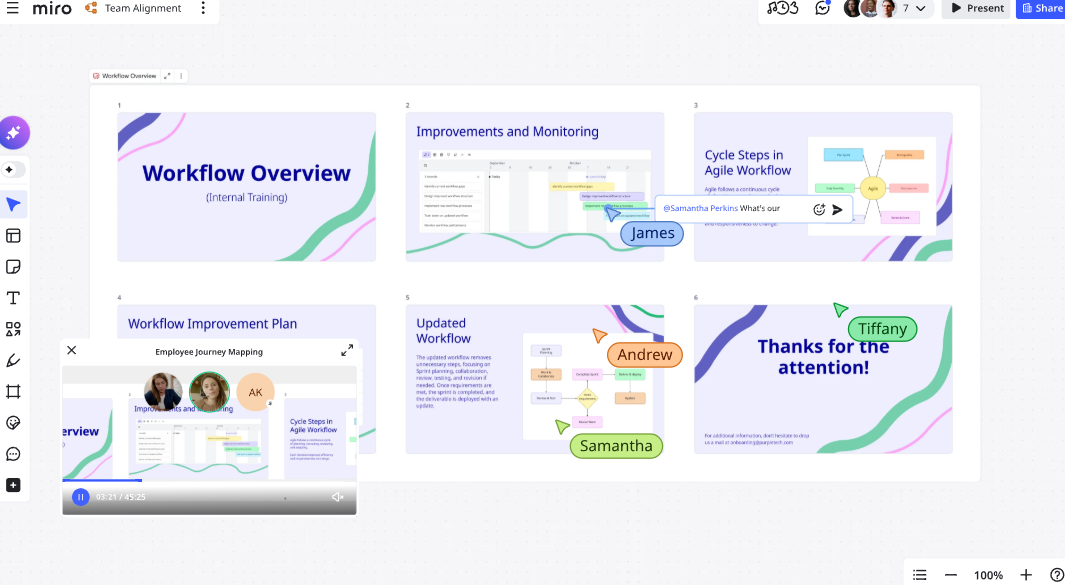Click the Share button
The image size is (1065, 585).
pos(1042,8)
